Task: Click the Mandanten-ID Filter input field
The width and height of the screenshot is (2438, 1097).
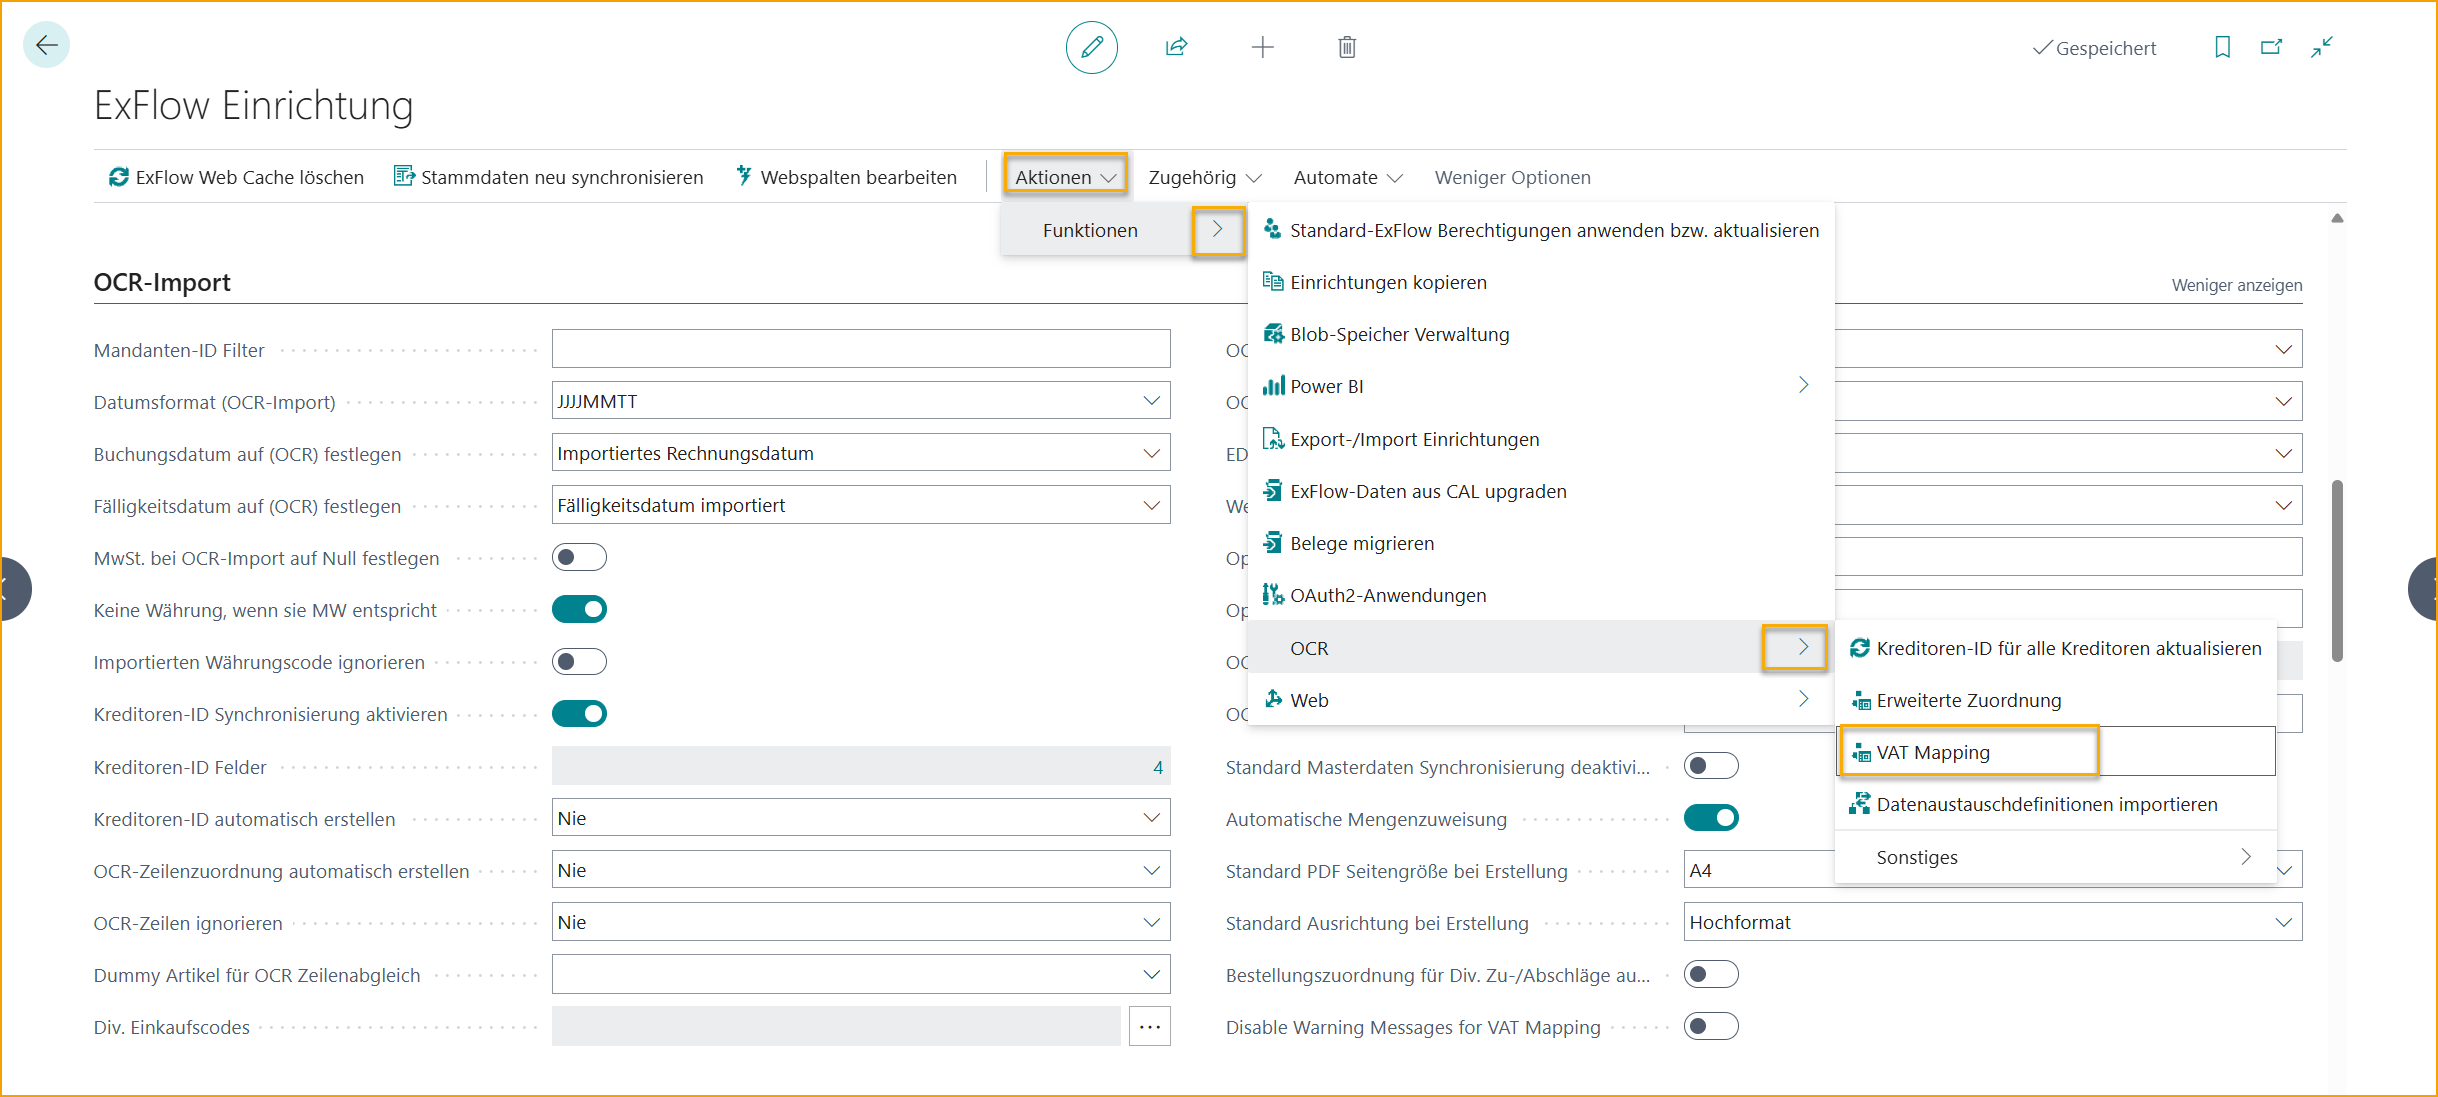Action: [x=861, y=349]
